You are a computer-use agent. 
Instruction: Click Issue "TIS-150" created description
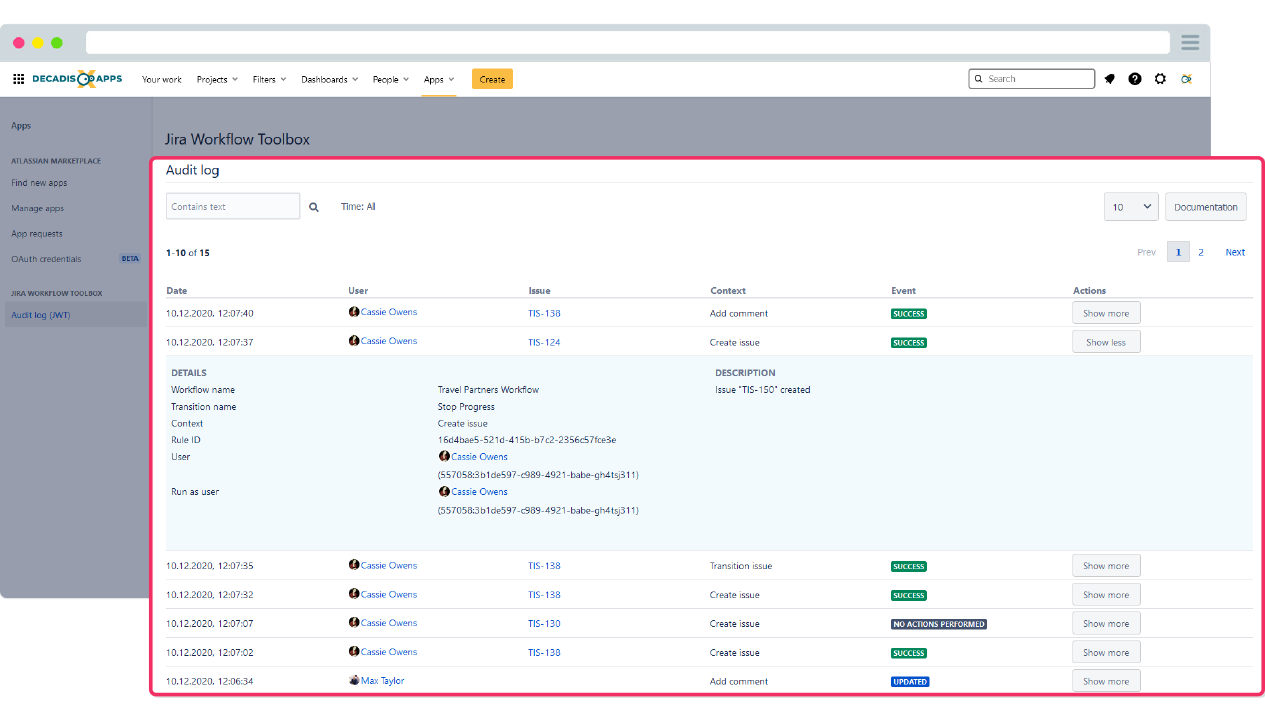point(763,390)
